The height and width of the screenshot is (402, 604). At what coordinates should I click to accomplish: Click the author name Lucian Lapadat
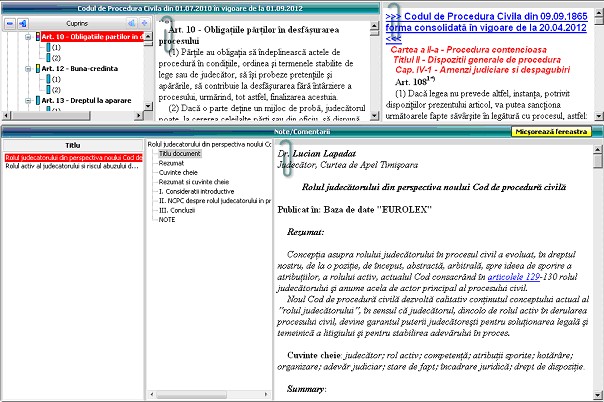point(324,154)
